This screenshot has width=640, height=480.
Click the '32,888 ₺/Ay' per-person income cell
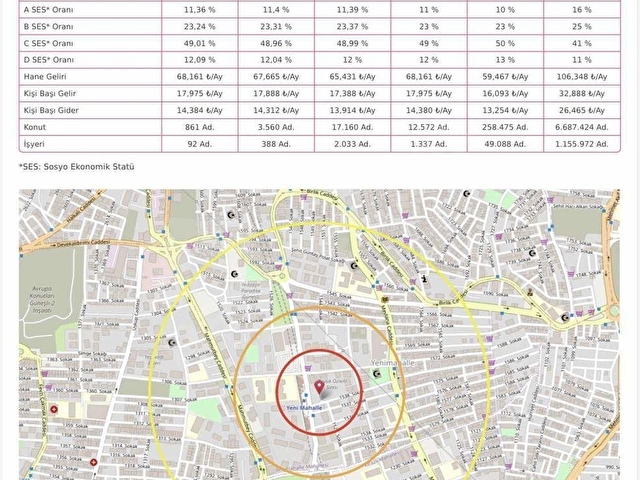coord(582,93)
